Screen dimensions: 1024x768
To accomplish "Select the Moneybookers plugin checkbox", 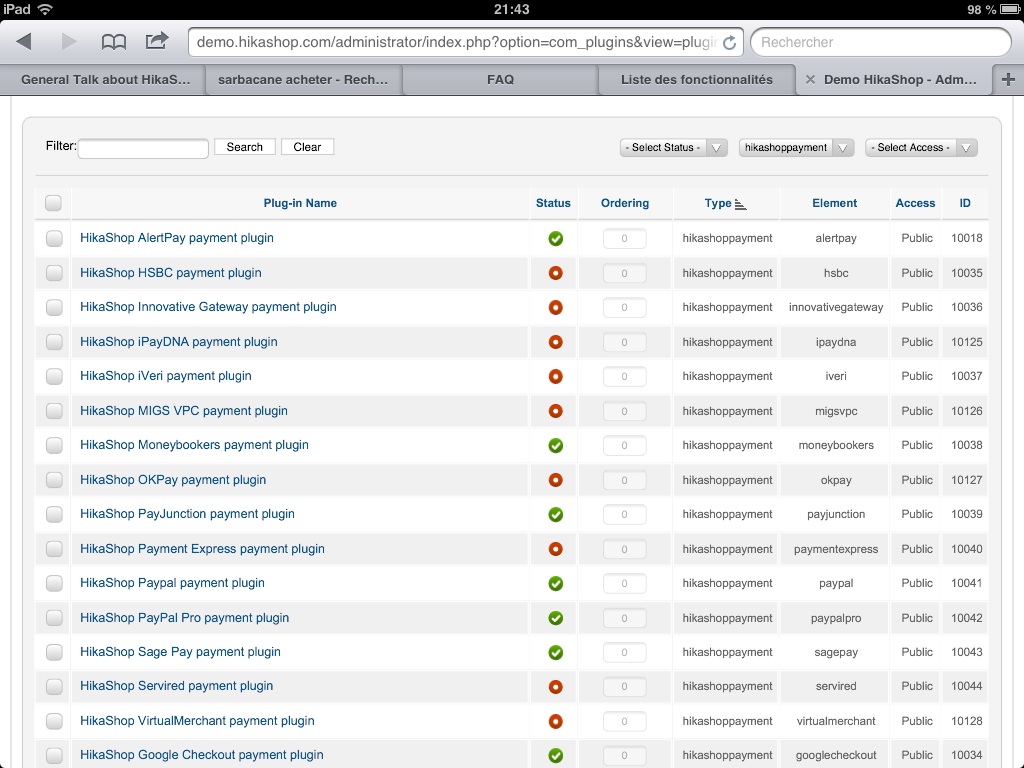I will (54, 445).
